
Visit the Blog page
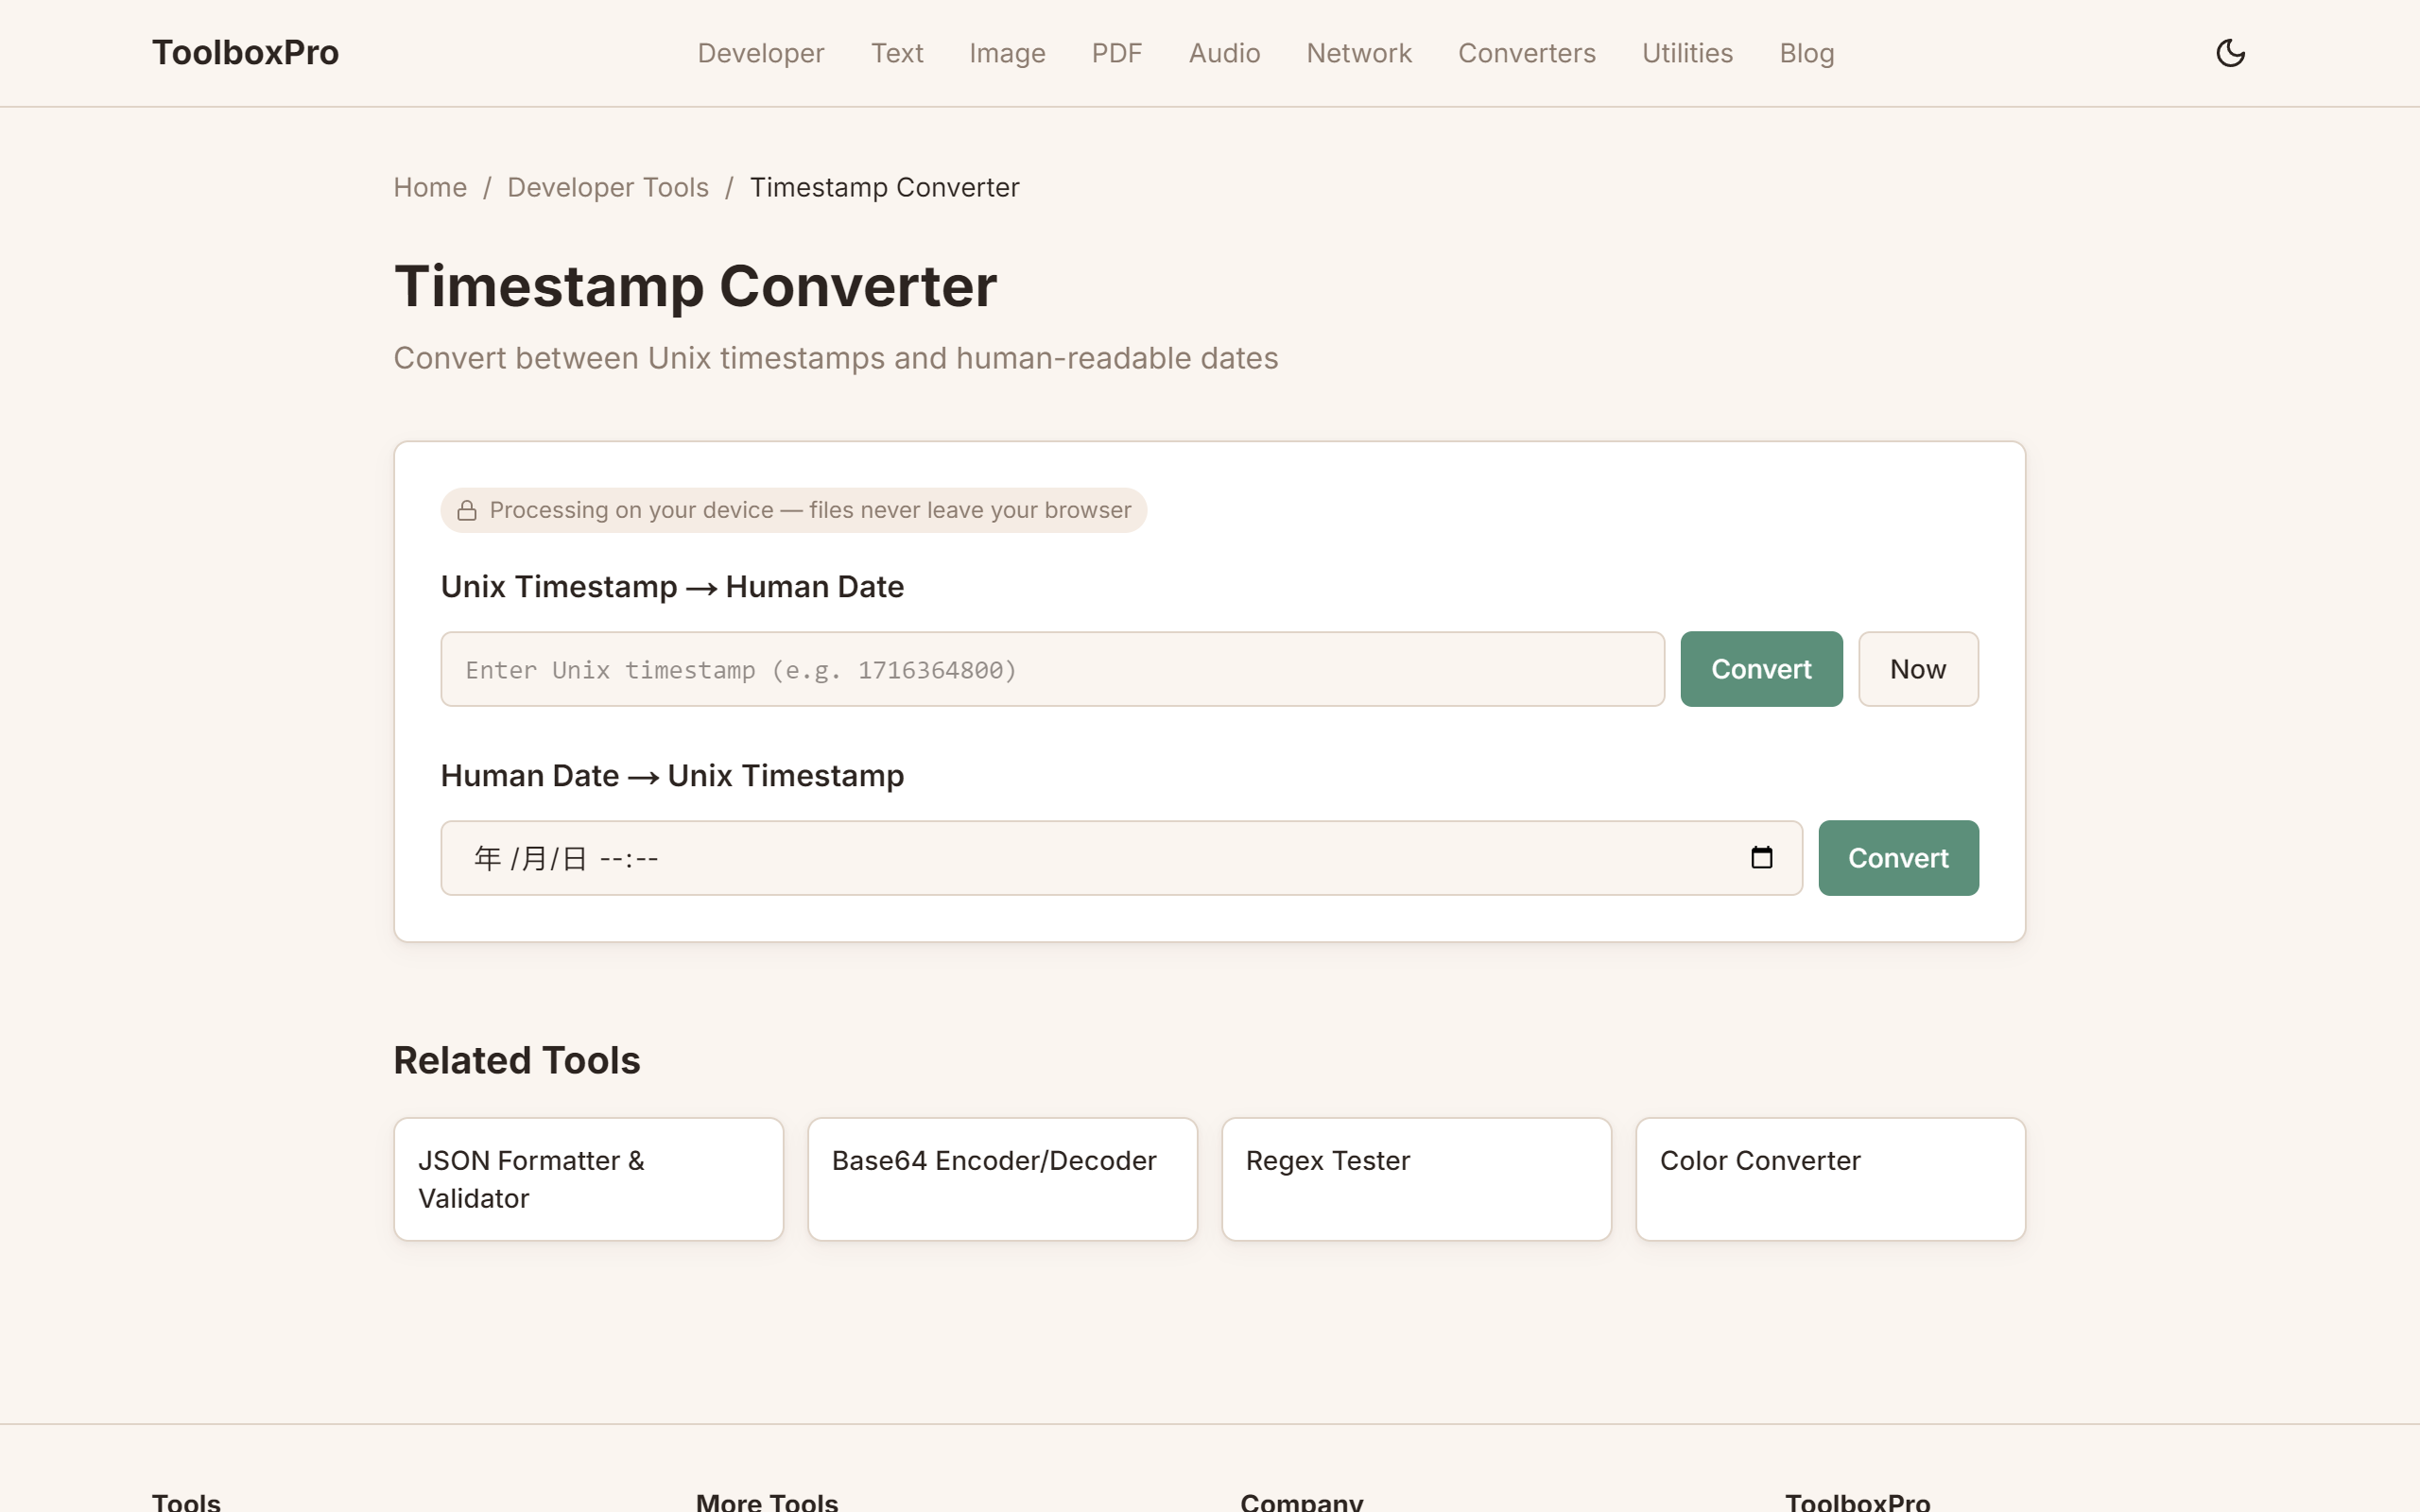point(1806,53)
